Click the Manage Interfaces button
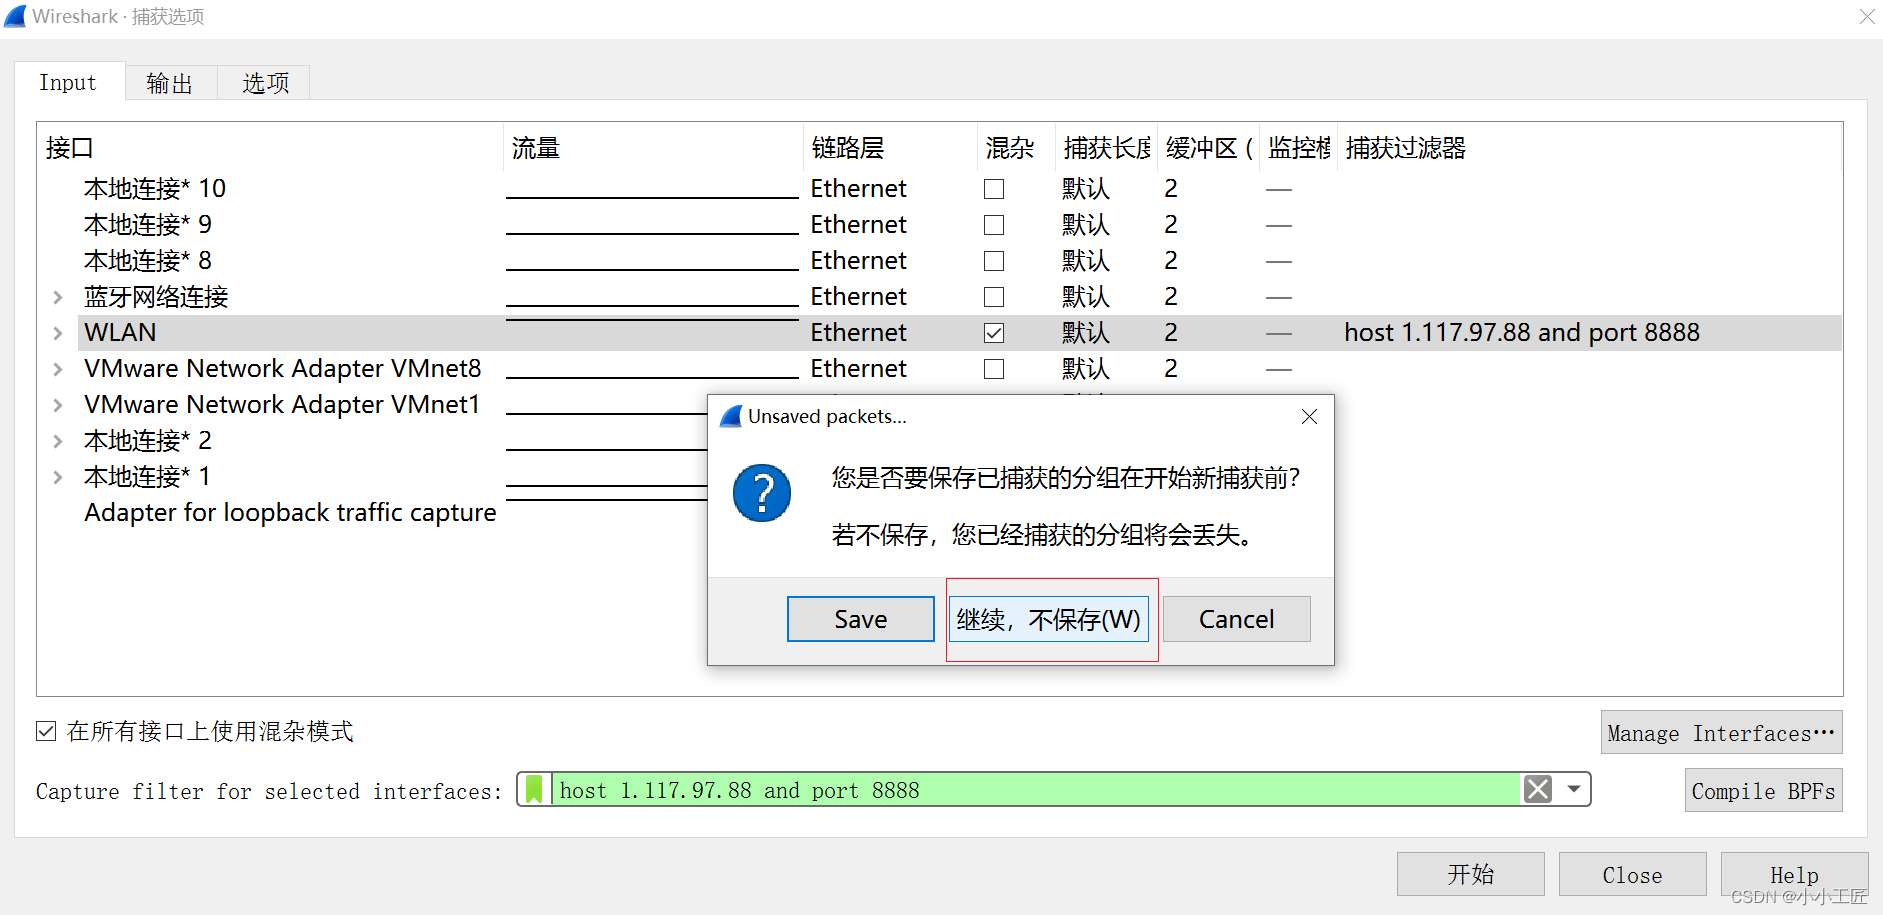Screen dimensions: 1883x915 (x=1721, y=733)
